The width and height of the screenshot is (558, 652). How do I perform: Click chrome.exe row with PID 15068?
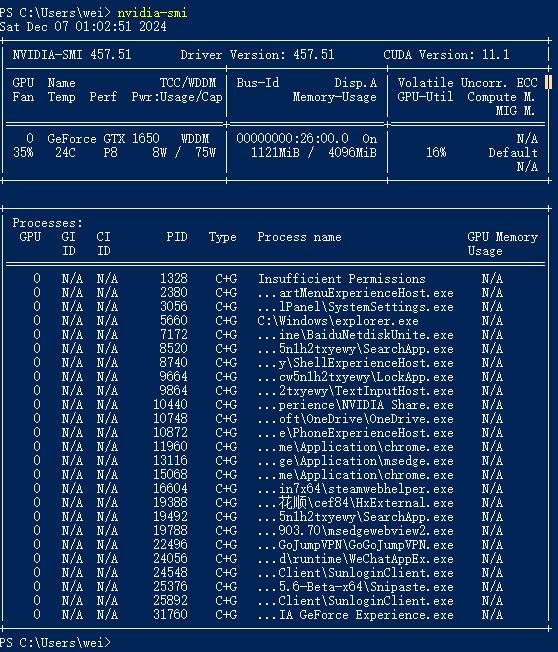275,475
